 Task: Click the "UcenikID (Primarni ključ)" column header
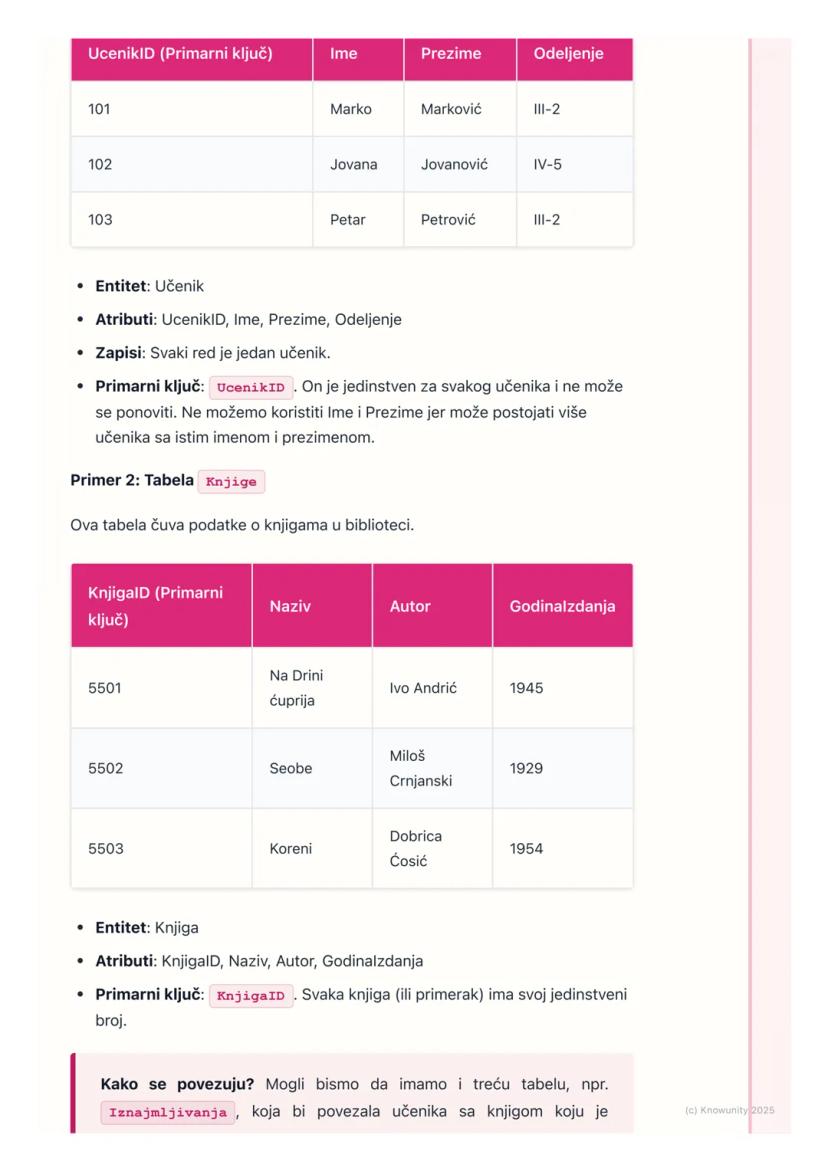tap(180, 54)
